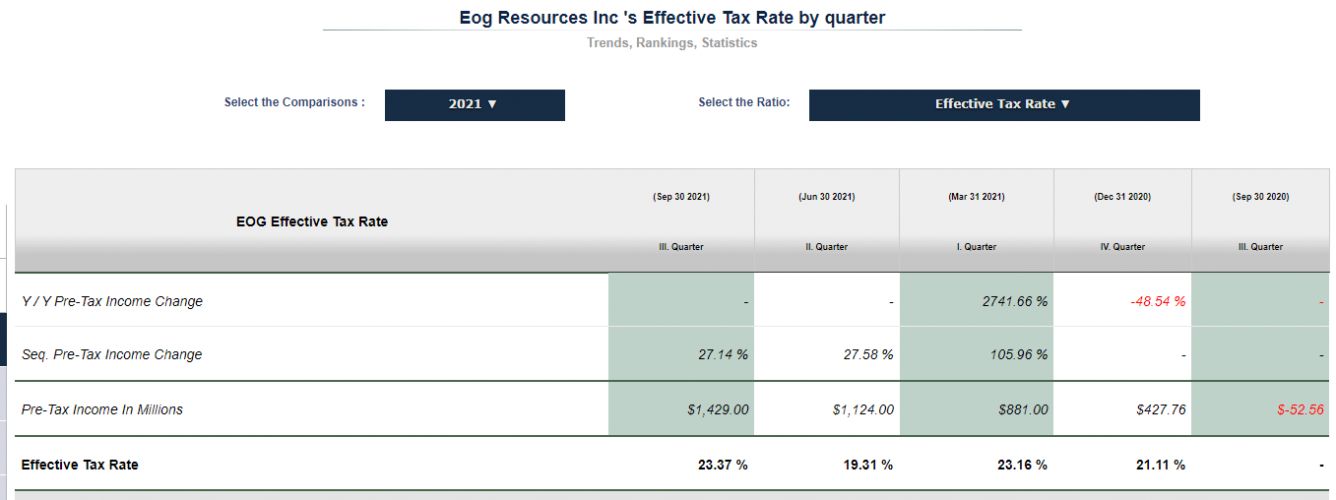Click the 19.31 % effective tax rate

click(868, 465)
